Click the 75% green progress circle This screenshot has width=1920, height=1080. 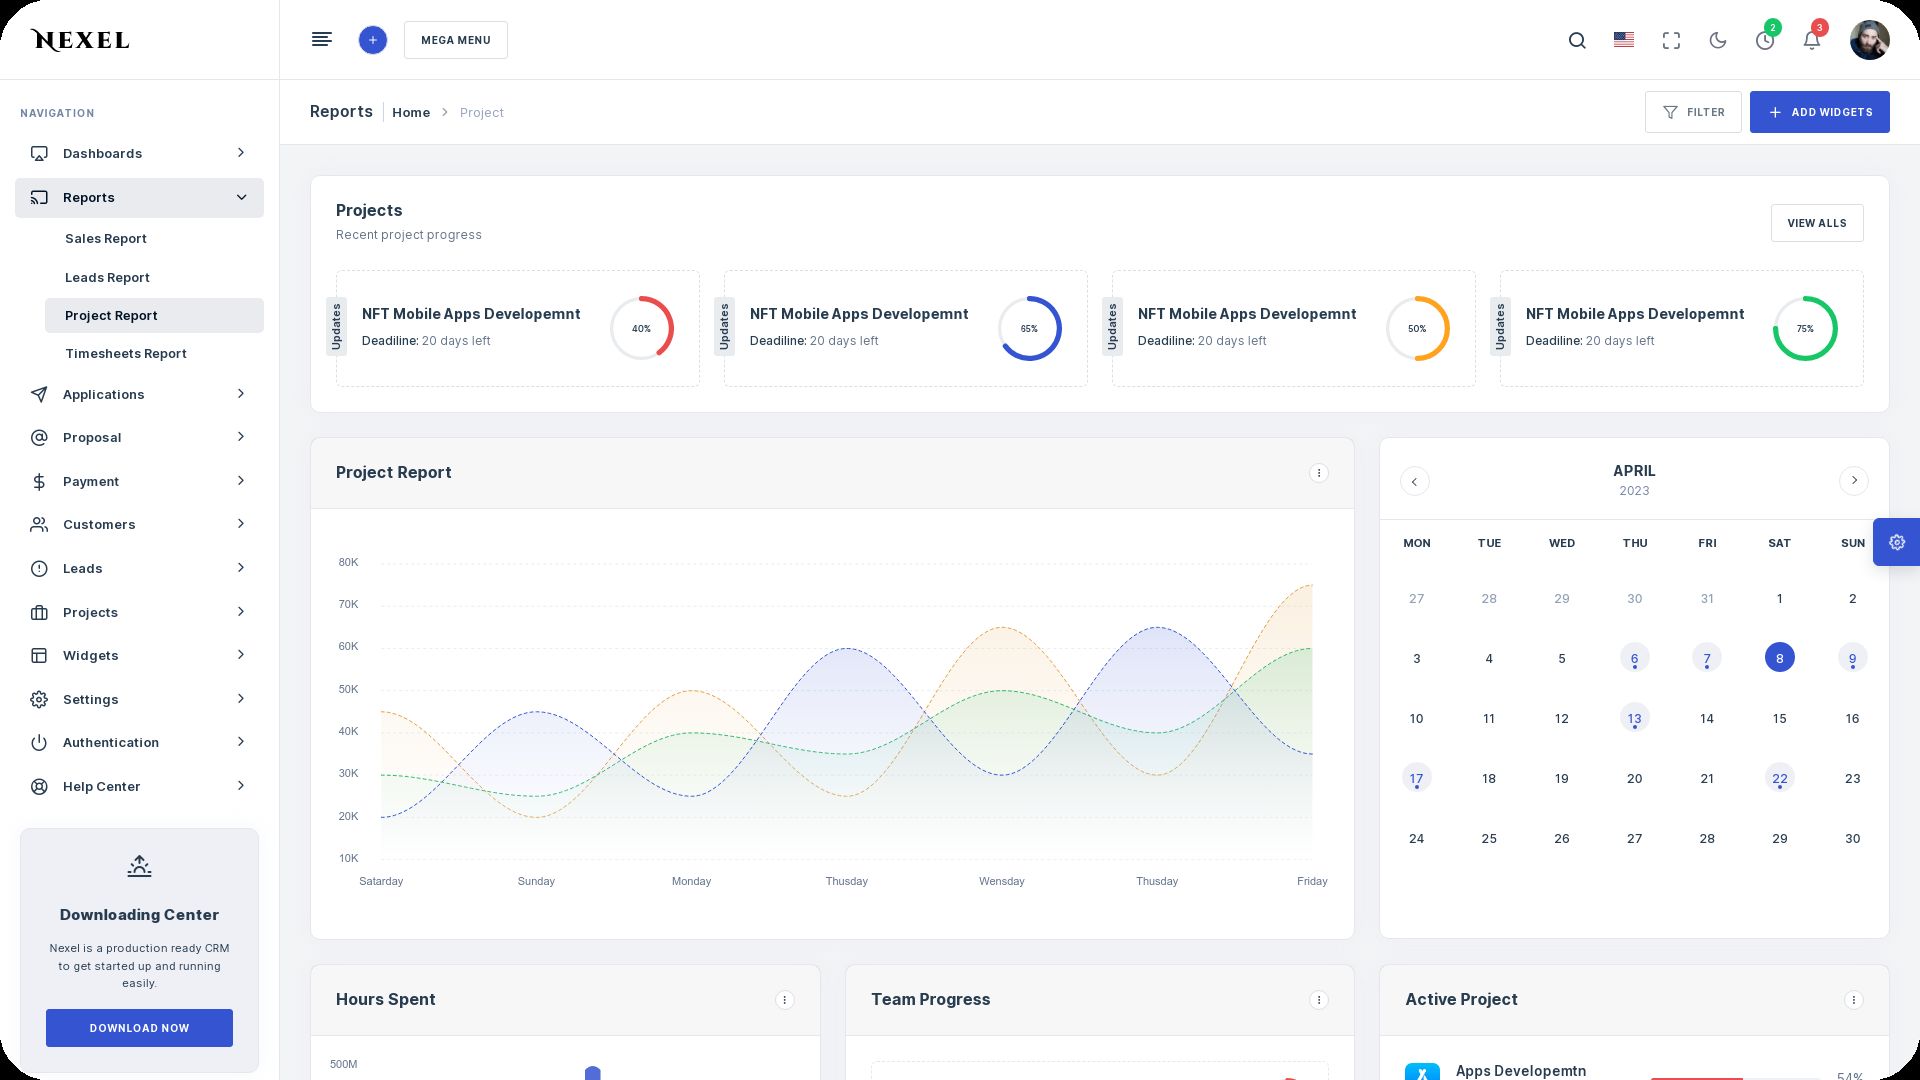click(x=1804, y=329)
